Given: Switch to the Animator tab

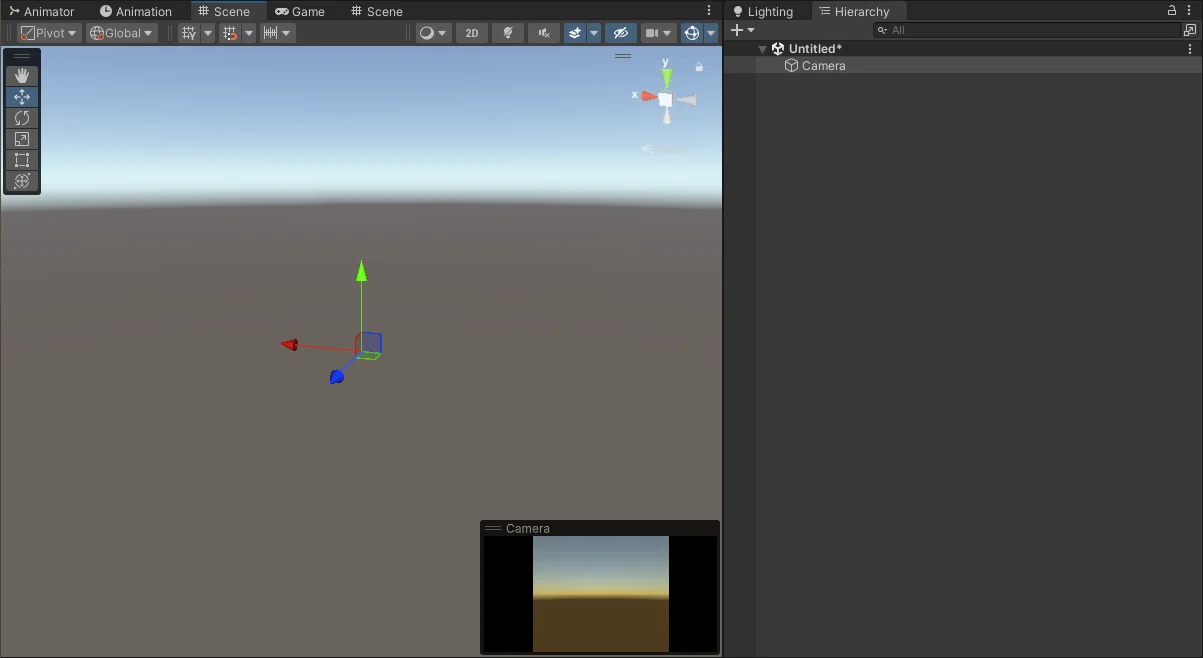Looking at the screenshot, I should (42, 12).
